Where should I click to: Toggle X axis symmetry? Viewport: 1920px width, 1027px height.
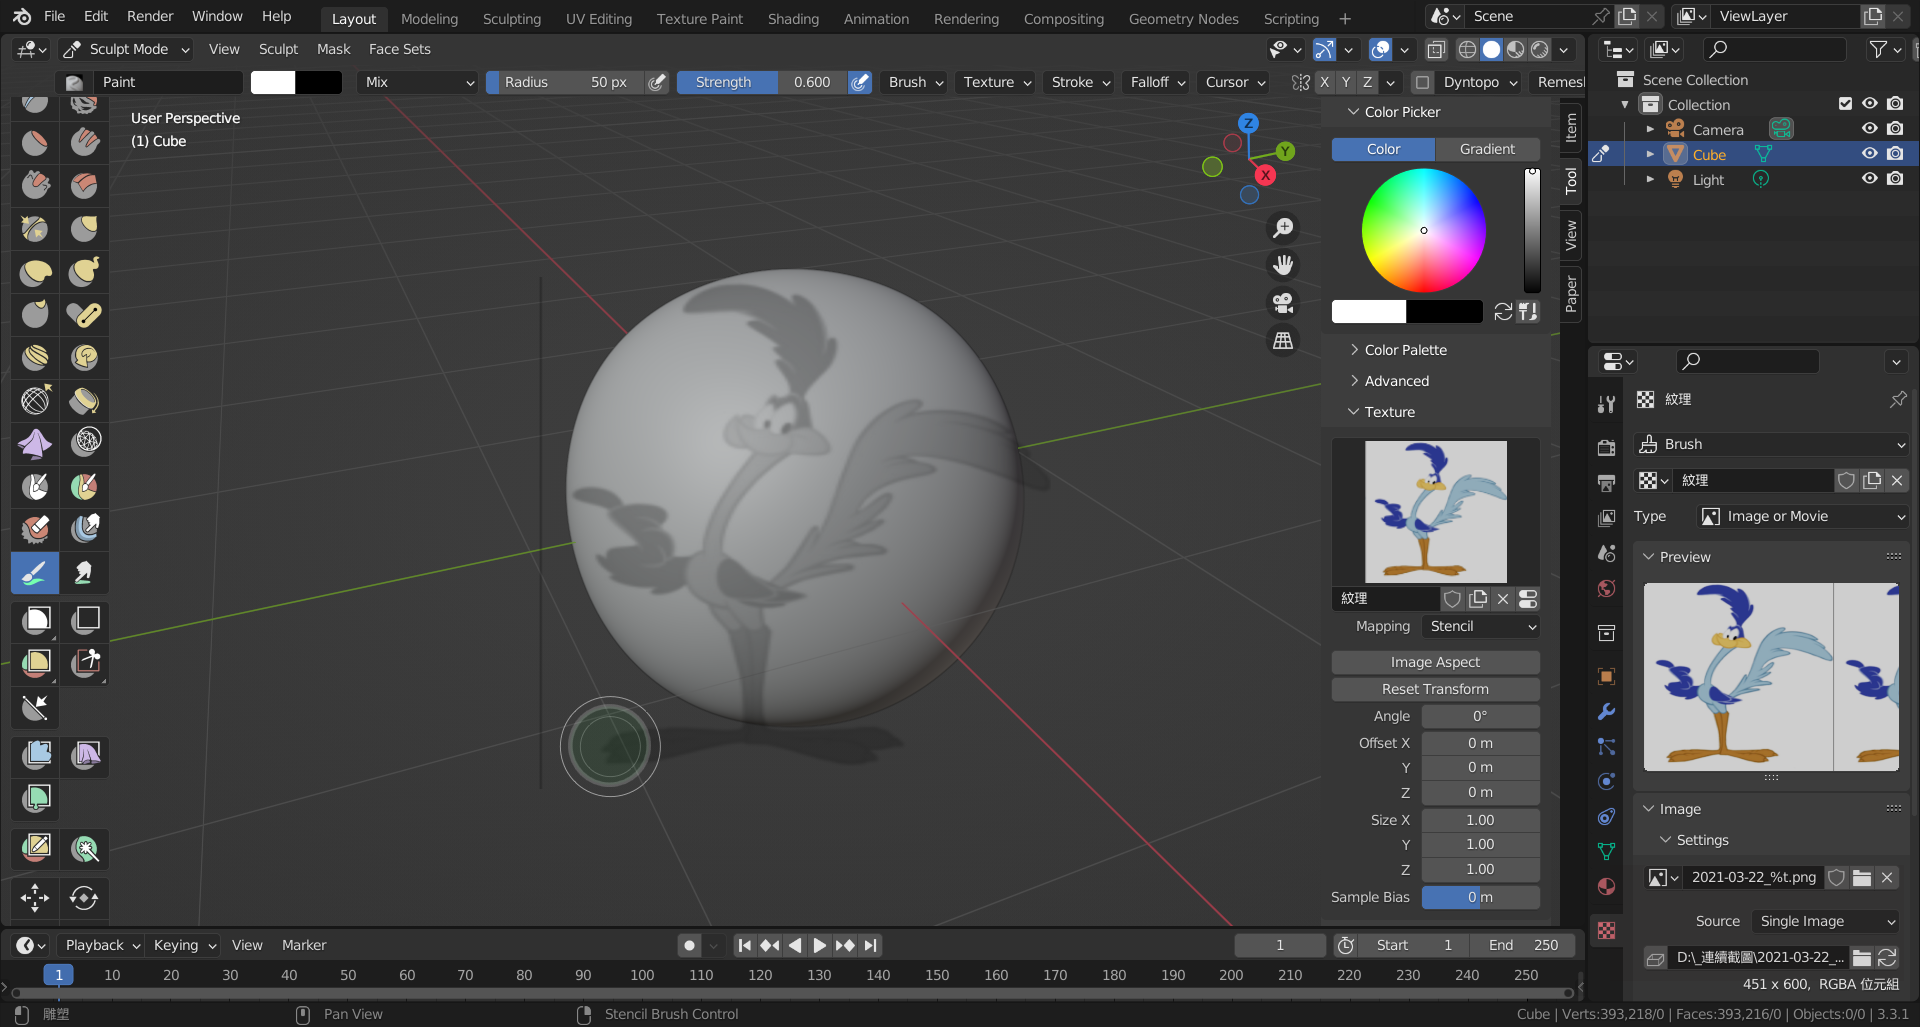tap(1324, 82)
